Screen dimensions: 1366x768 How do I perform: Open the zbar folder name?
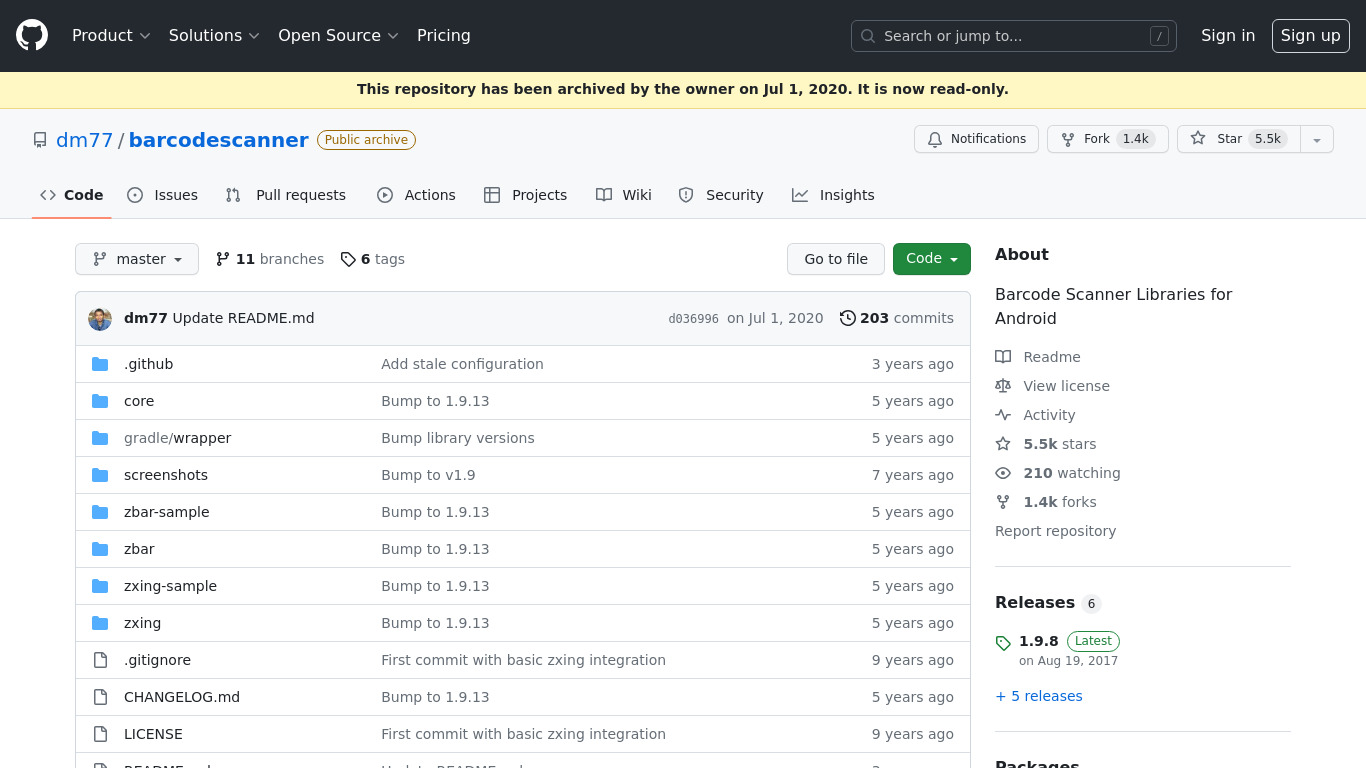click(x=139, y=549)
